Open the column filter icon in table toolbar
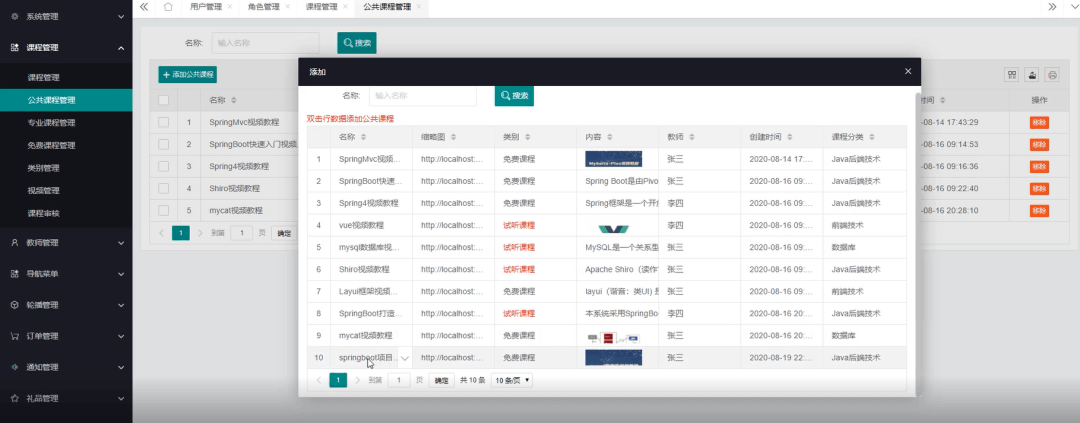 tap(1012, 74)
